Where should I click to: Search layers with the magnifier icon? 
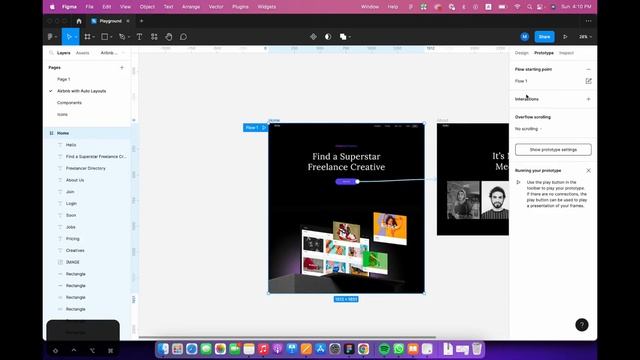[x=51, y=53]
